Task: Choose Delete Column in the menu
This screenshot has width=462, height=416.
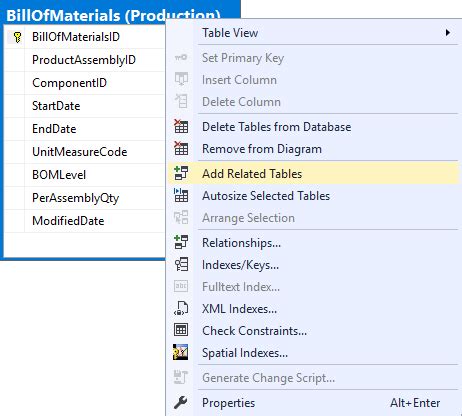Action: pyautogui.click(x=313, y=102)
